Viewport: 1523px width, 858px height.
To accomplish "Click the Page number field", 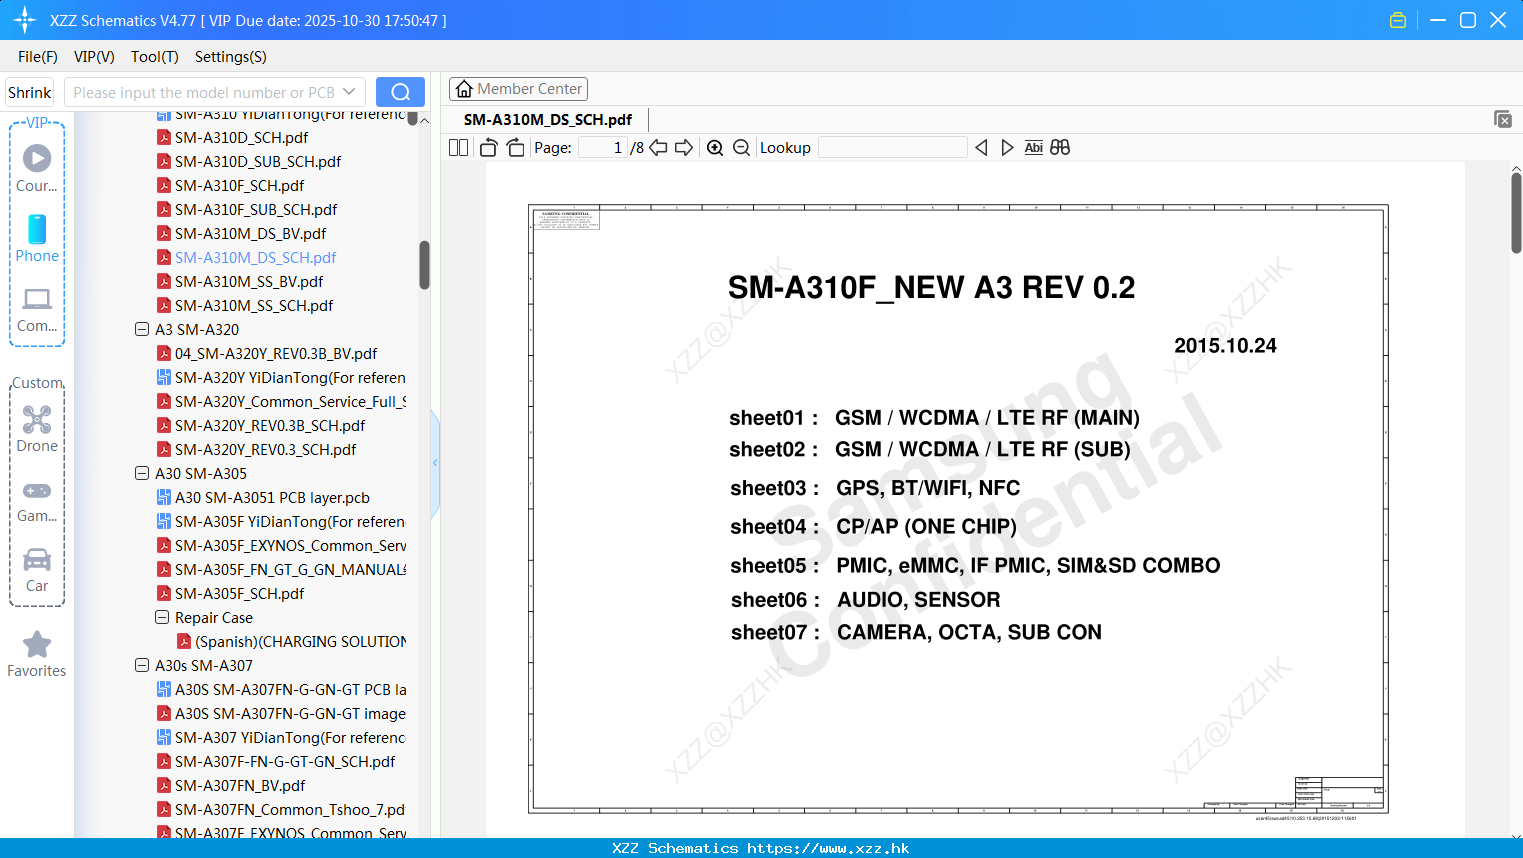I will tap(602, 148).
